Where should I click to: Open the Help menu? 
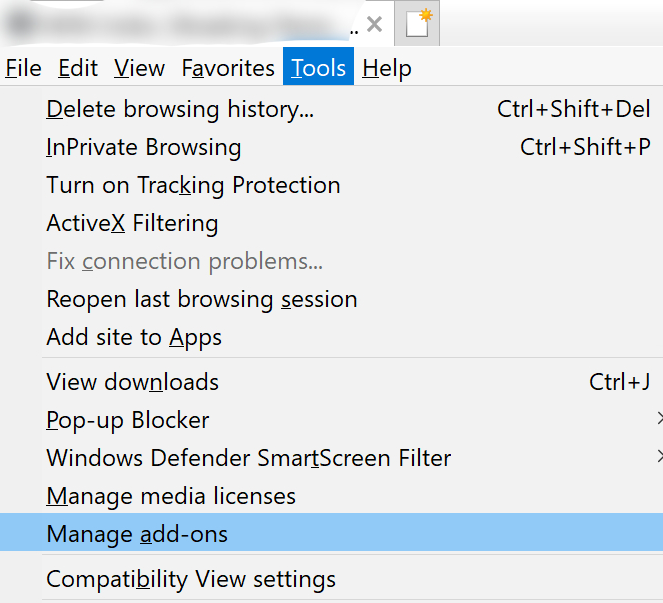click(387, 68)
